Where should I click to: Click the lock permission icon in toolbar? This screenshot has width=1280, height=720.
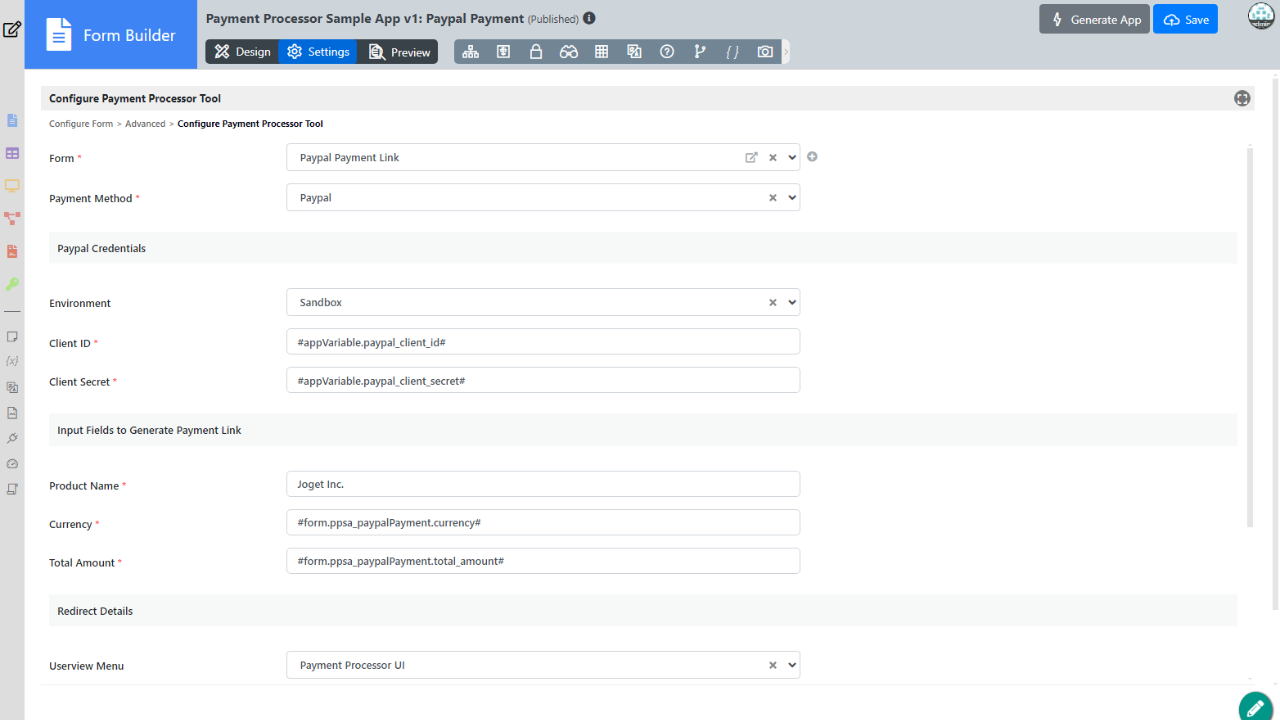pos(536,52)
